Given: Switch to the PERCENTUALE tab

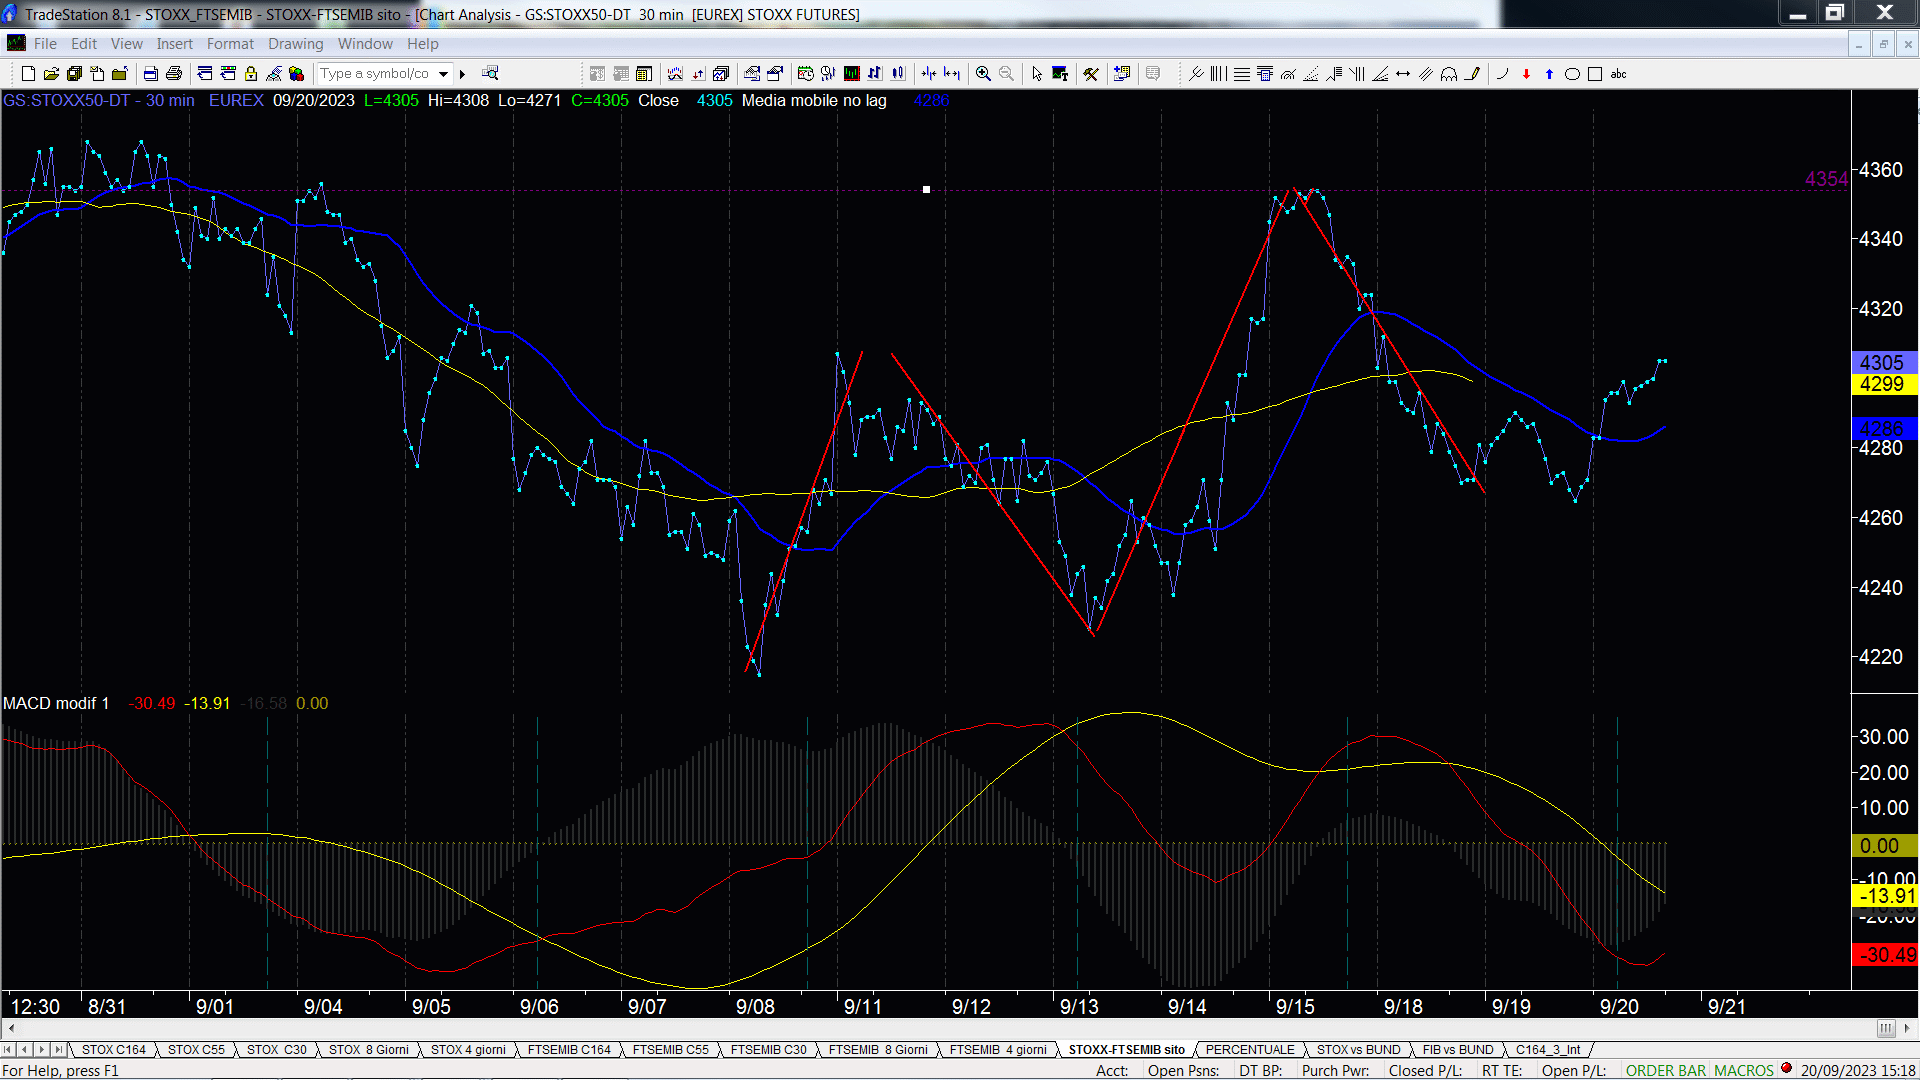Looking at the screenshot, I should point(1250,1050).
